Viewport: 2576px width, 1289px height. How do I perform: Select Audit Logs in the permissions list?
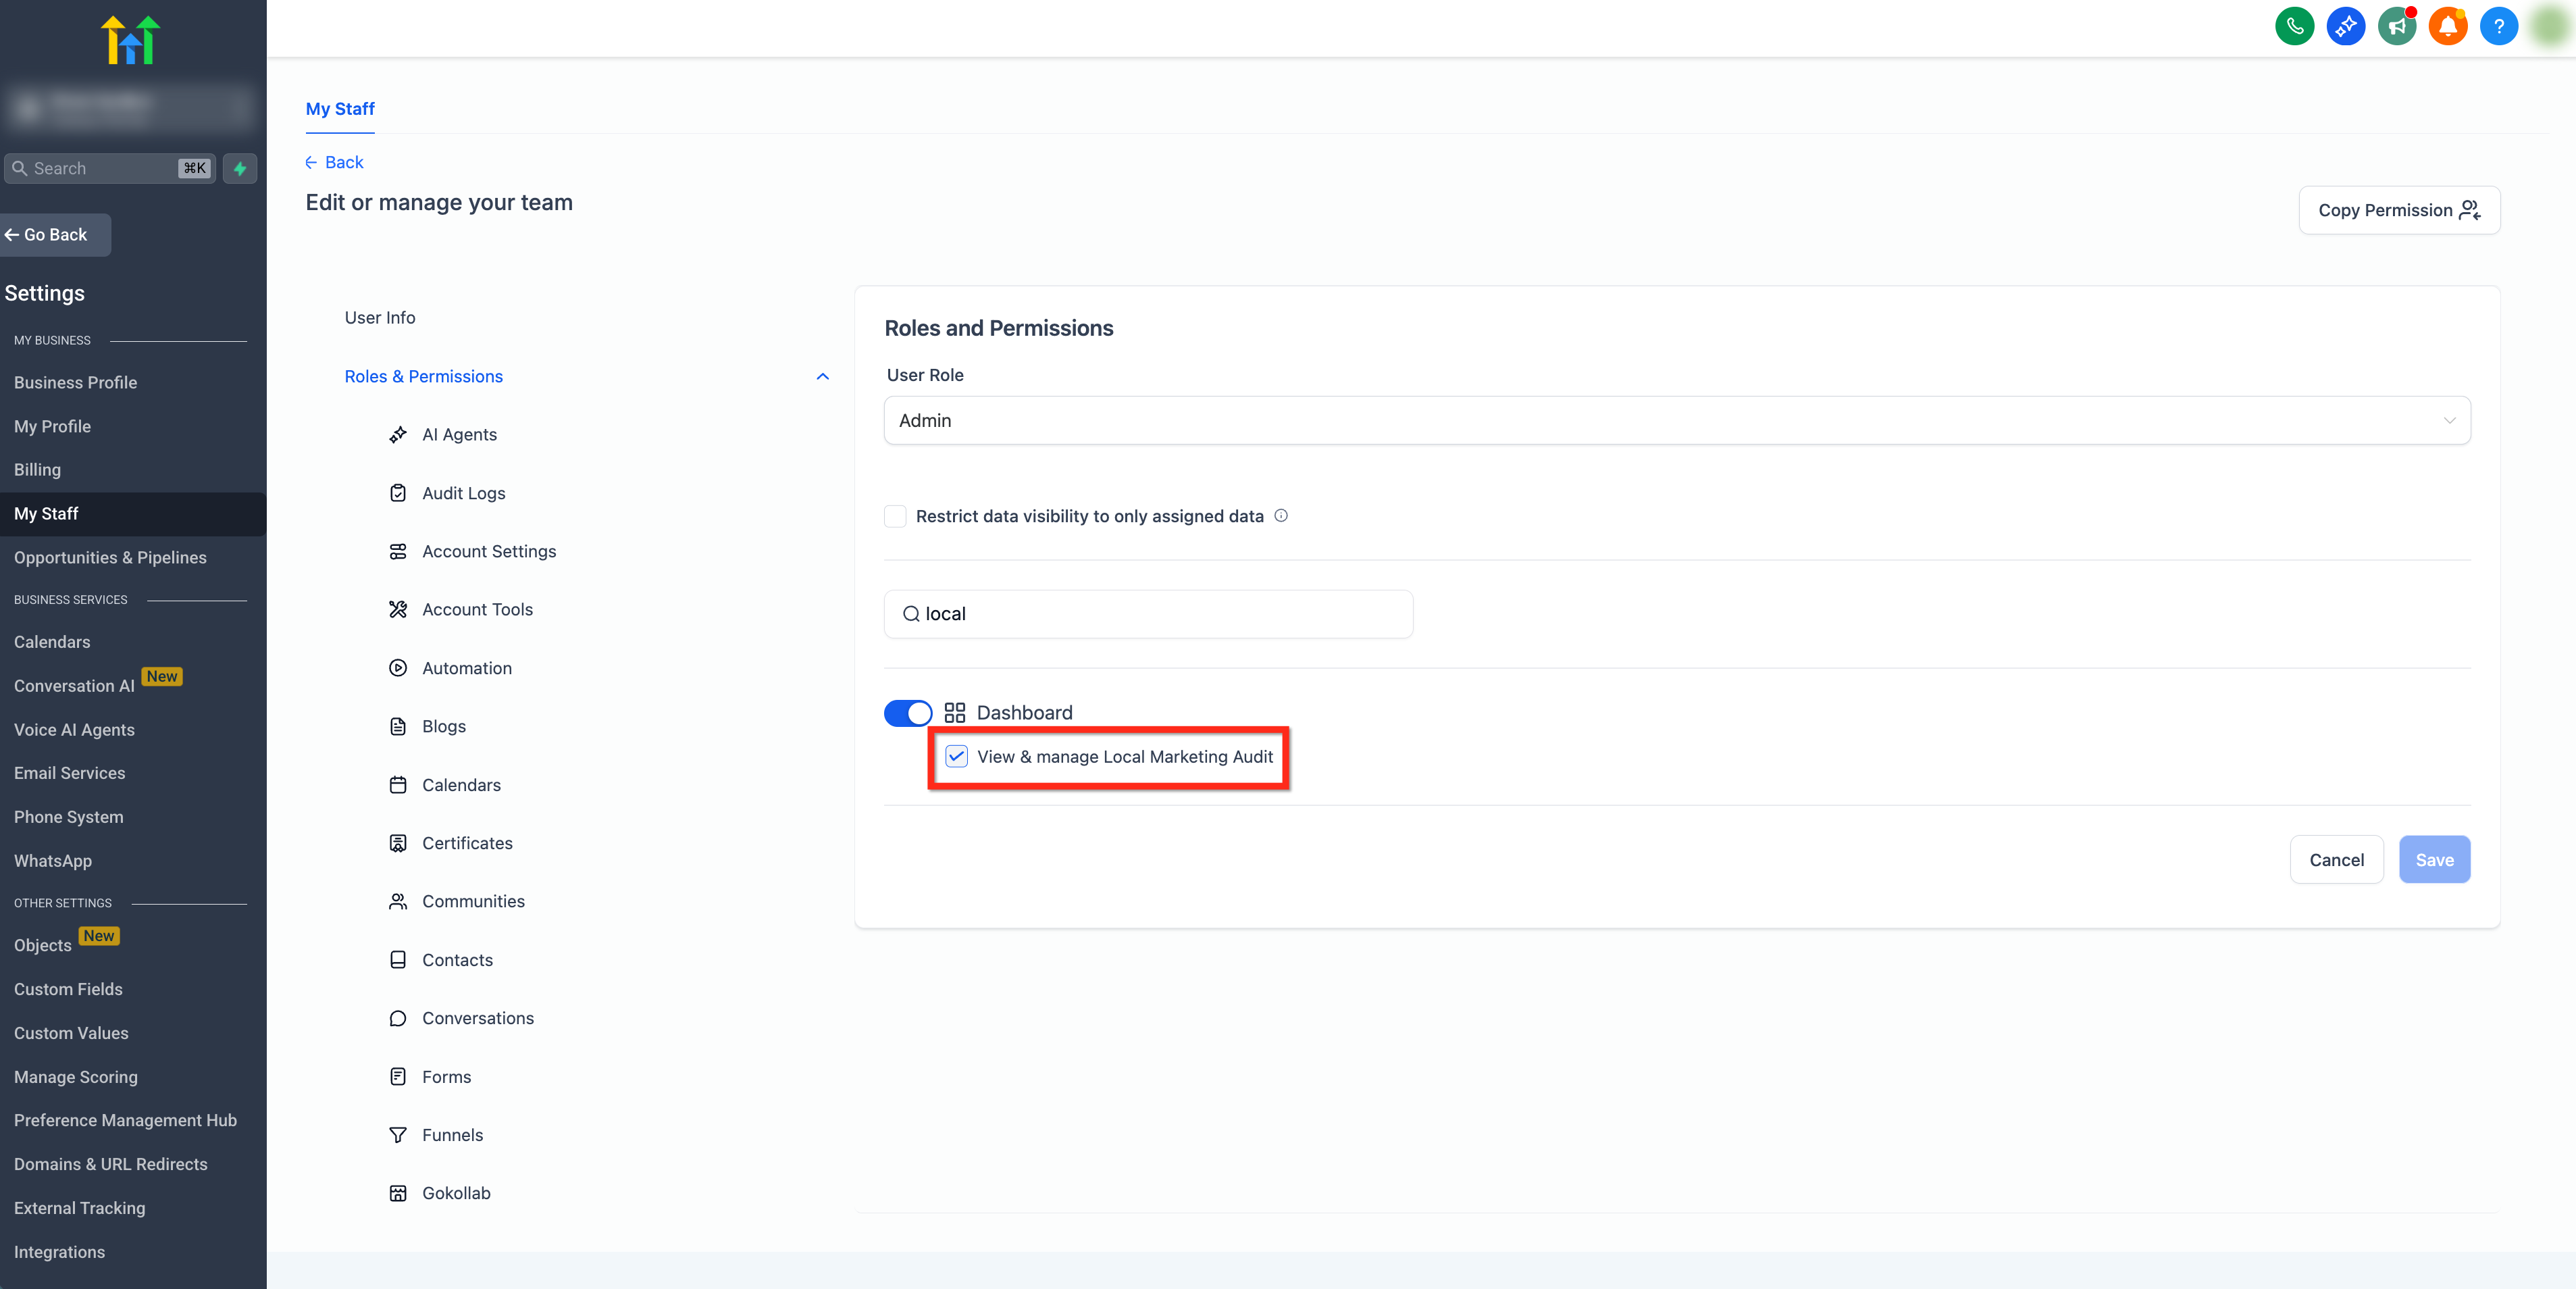tap(463, 493)
